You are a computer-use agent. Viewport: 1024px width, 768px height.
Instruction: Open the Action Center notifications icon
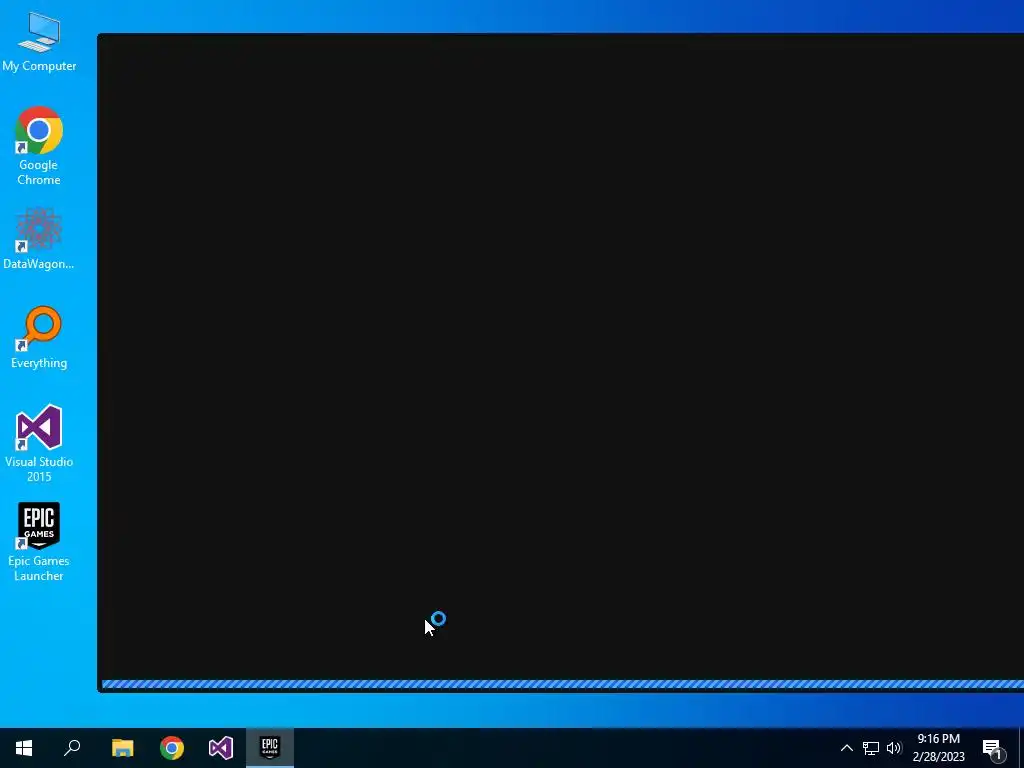point(993,748)
